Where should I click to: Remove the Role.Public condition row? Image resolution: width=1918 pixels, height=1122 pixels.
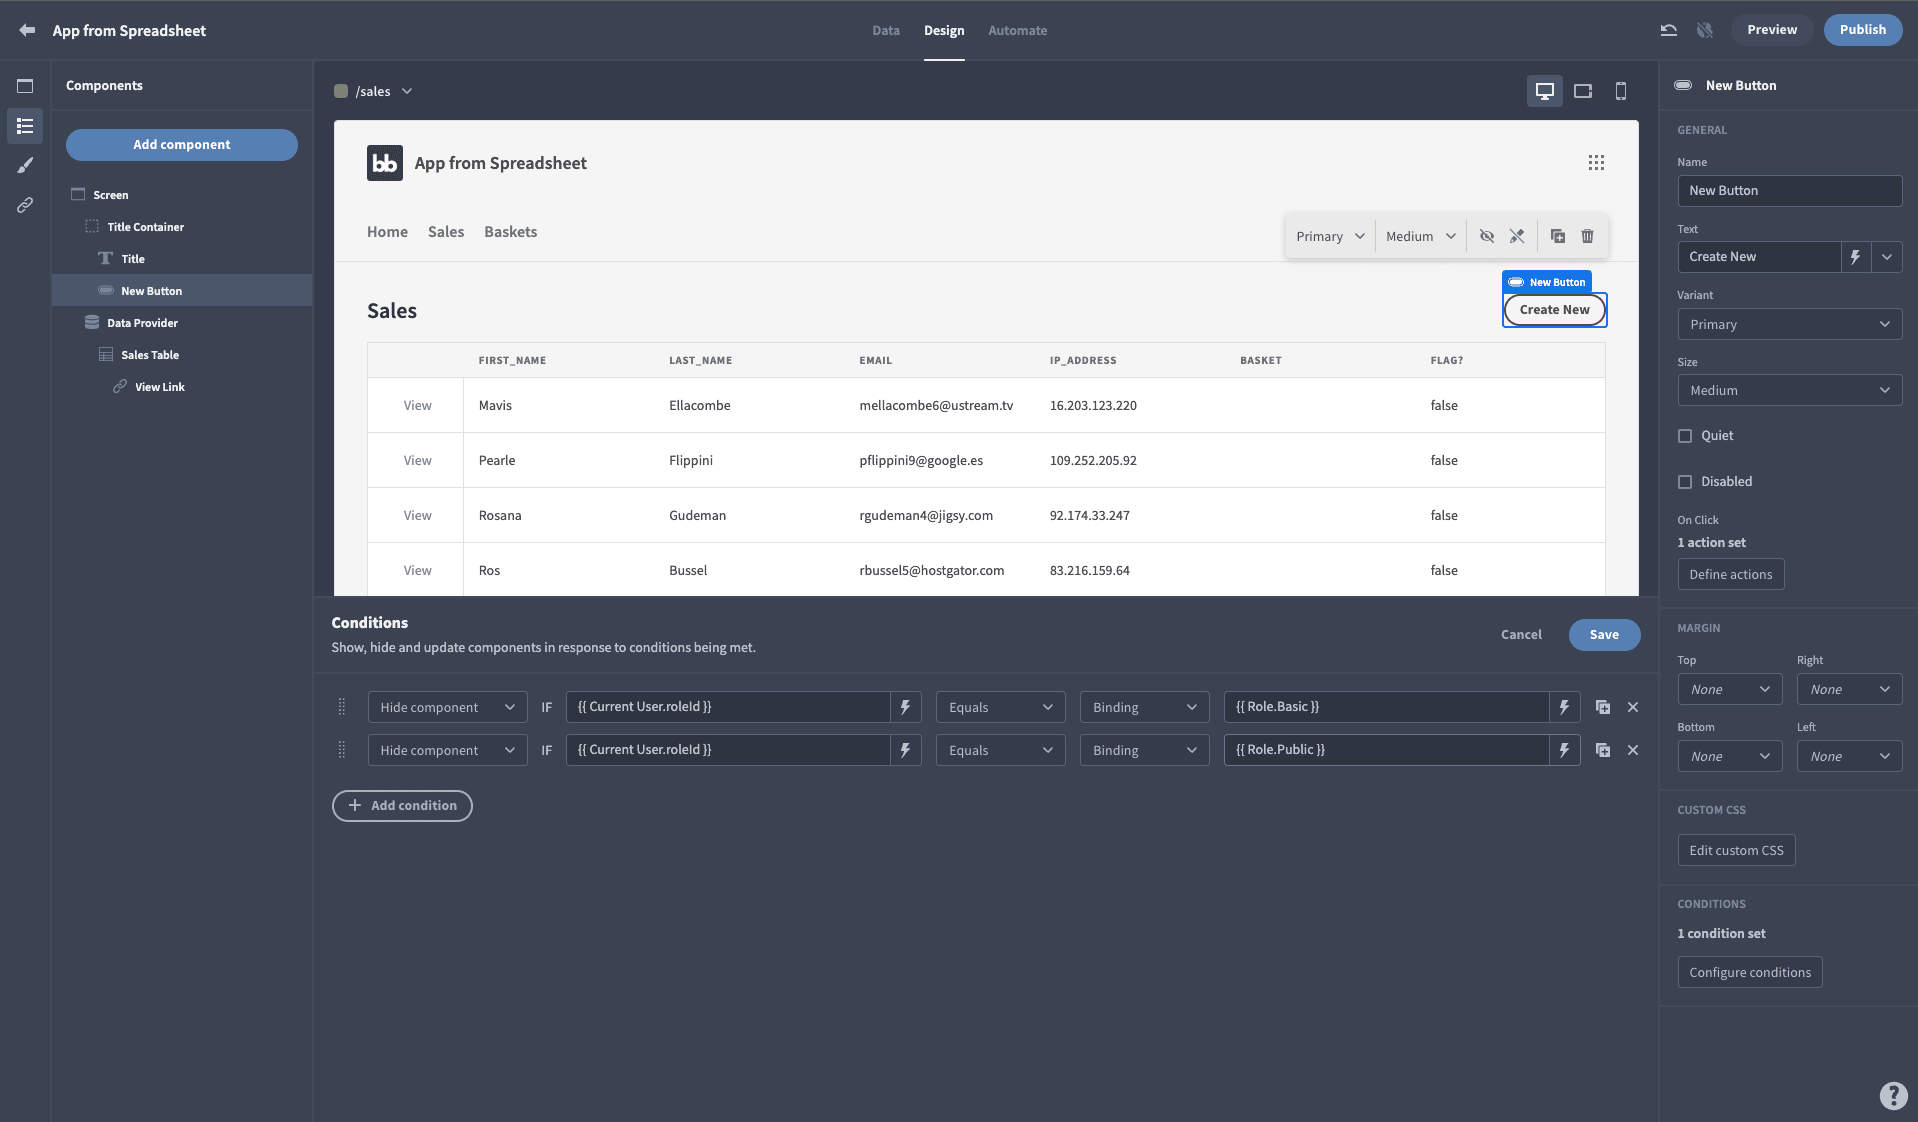[x=1633, y=750]
